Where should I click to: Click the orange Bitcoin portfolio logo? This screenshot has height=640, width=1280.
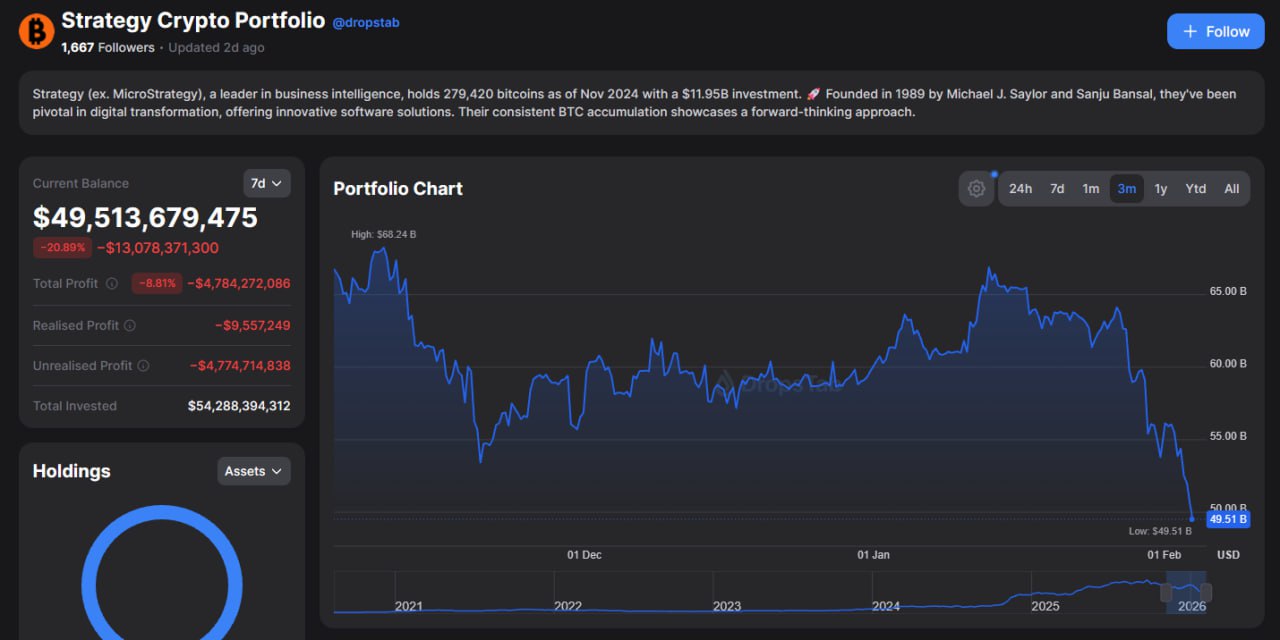click(36, 31)
